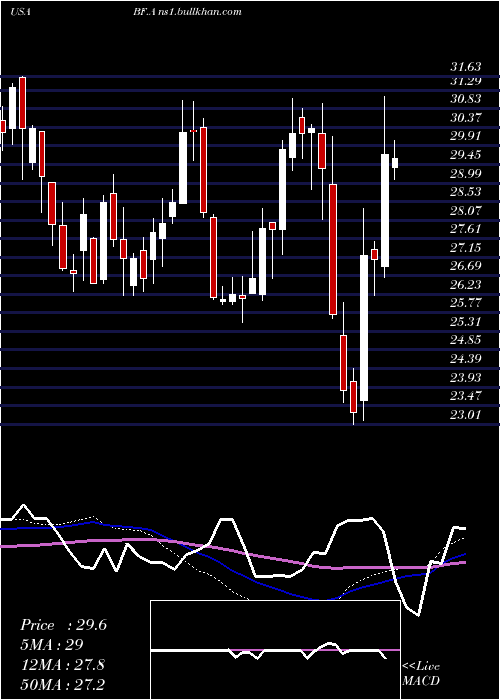Click the 24.85 price axis label
Viewport: 500px width, 700px height.
click(466, 340)
